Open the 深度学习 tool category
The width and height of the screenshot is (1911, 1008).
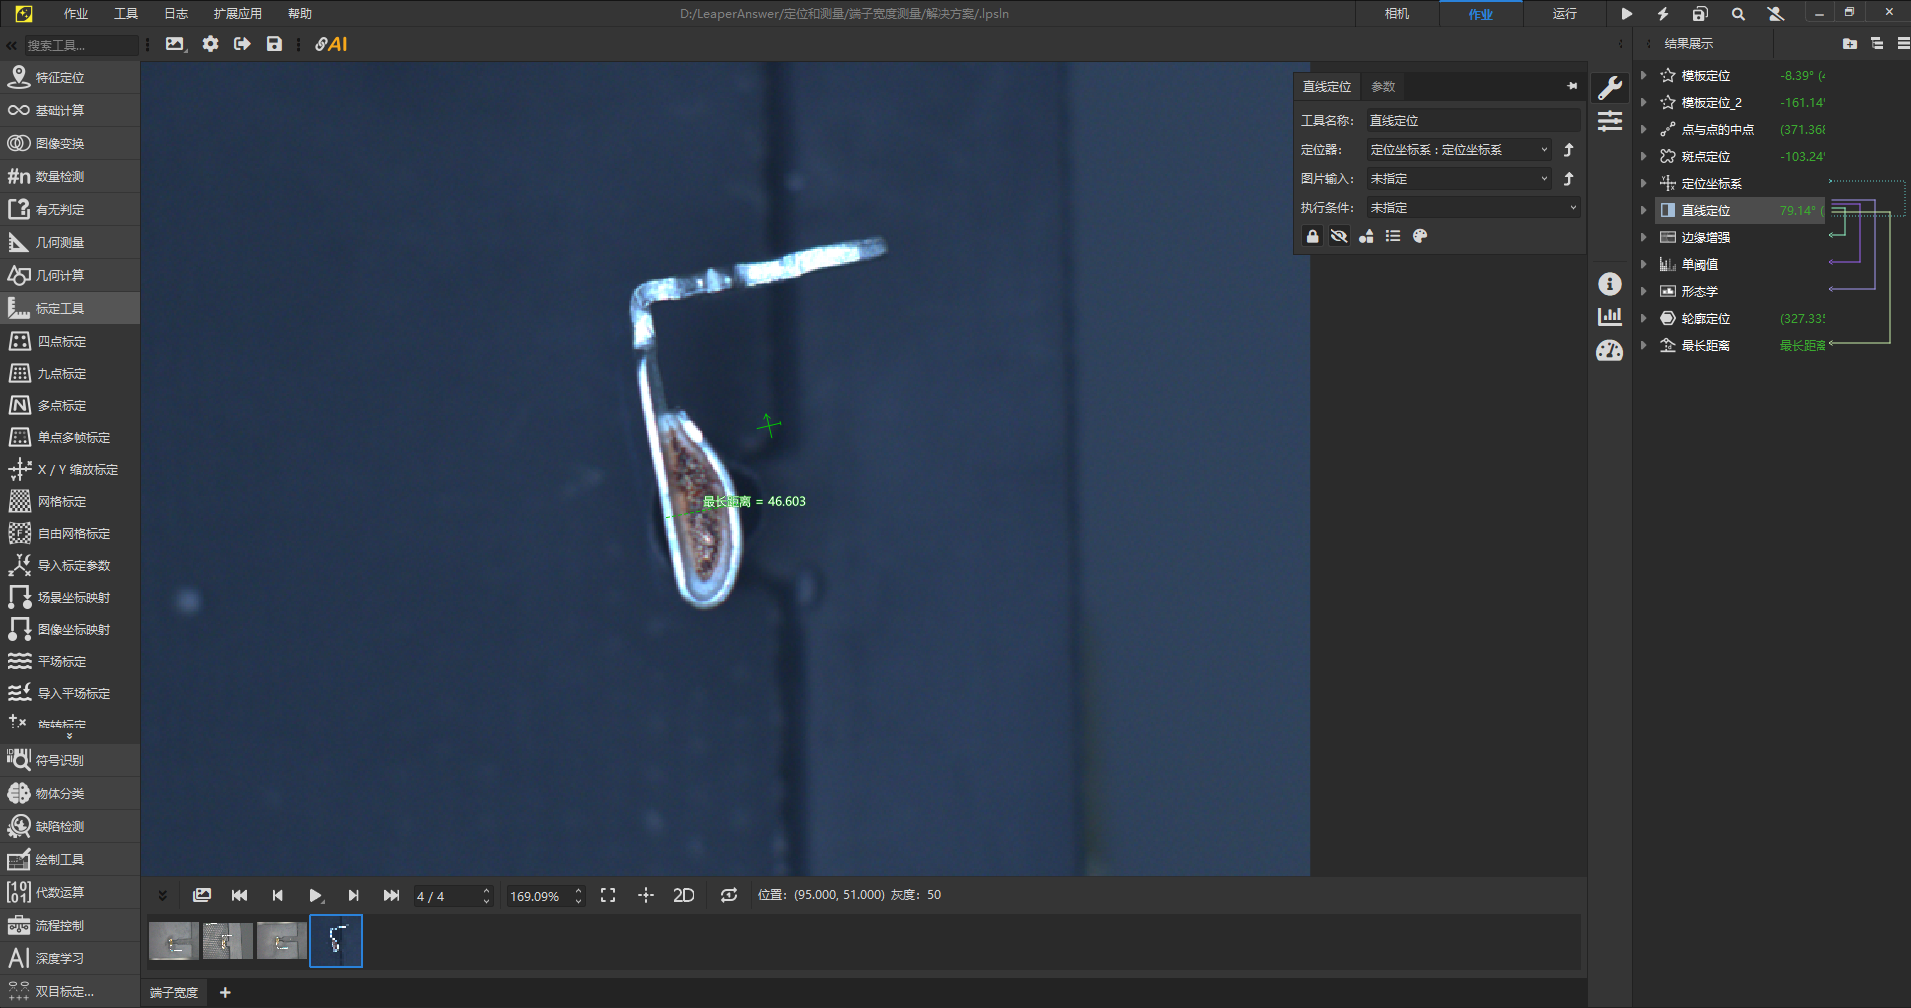point(60,958)
